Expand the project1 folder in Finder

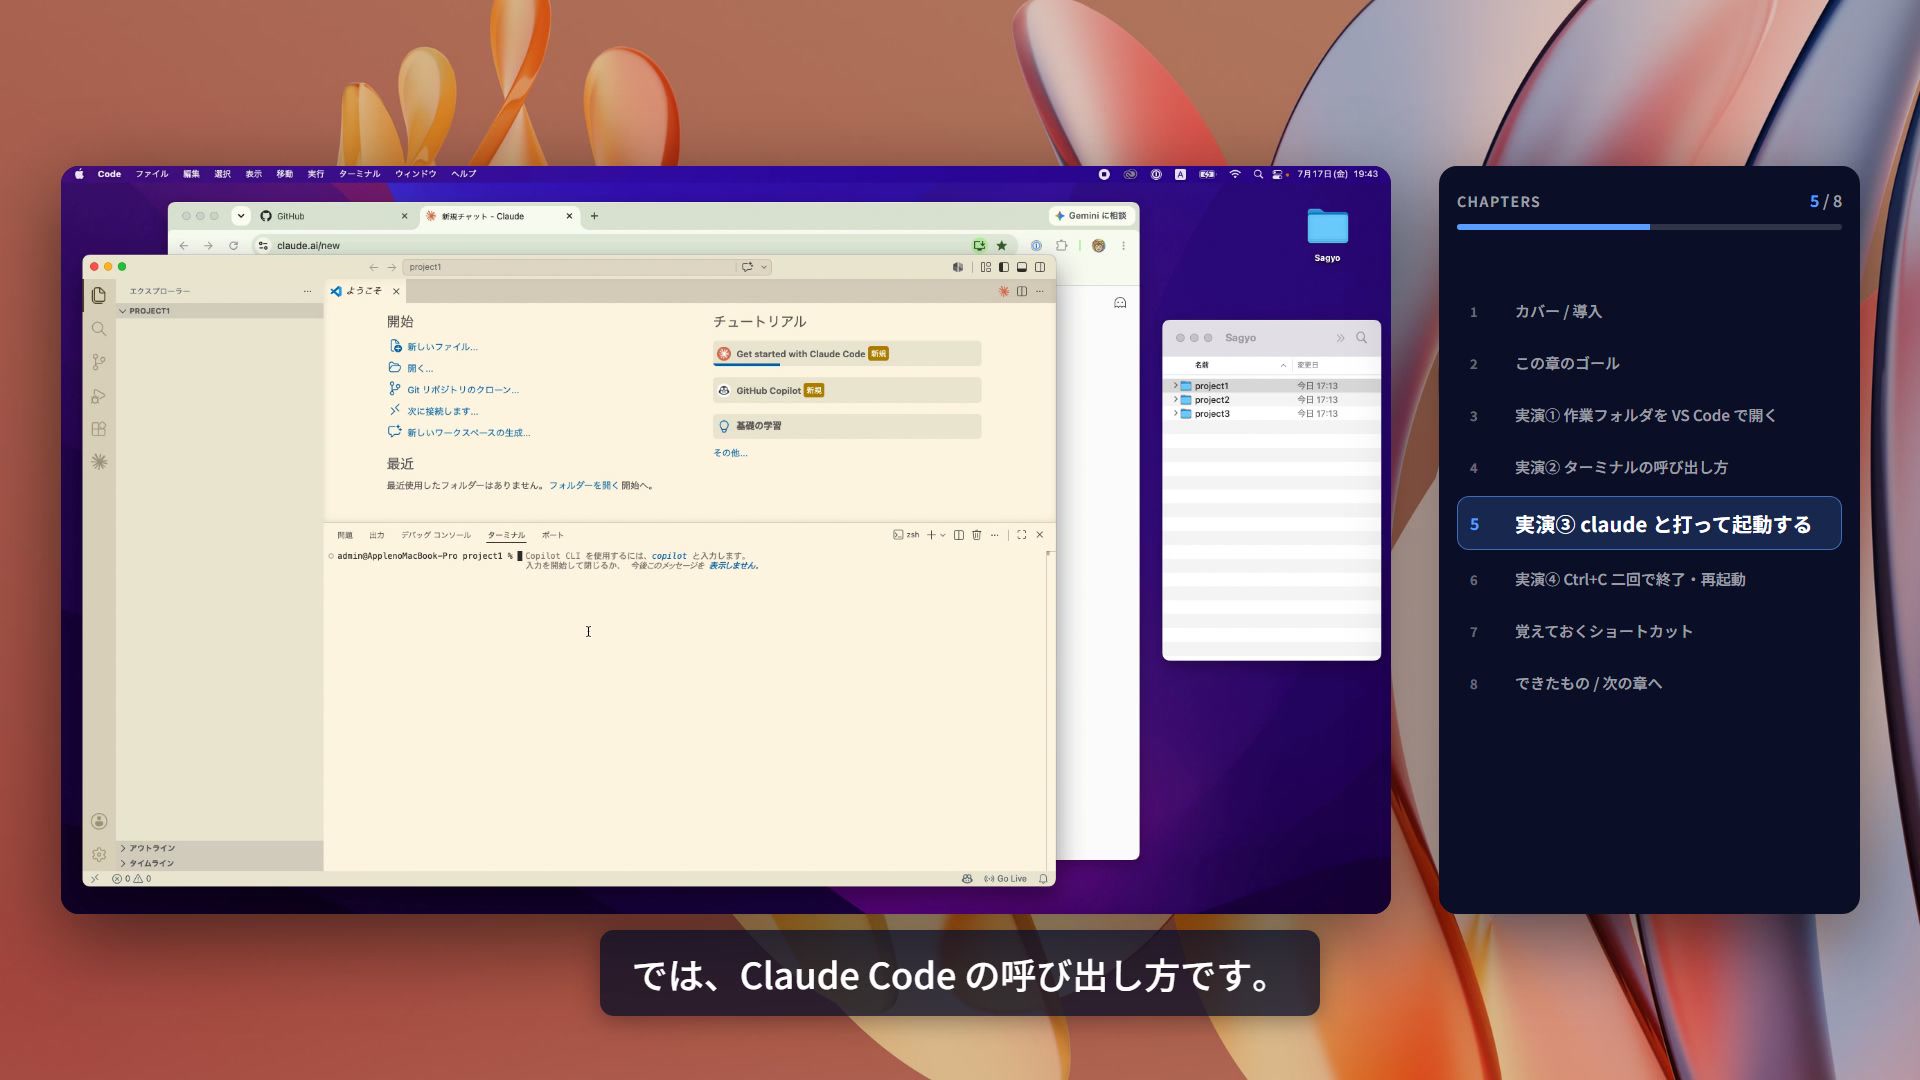pyautogui.click(x=1175, y=386)
